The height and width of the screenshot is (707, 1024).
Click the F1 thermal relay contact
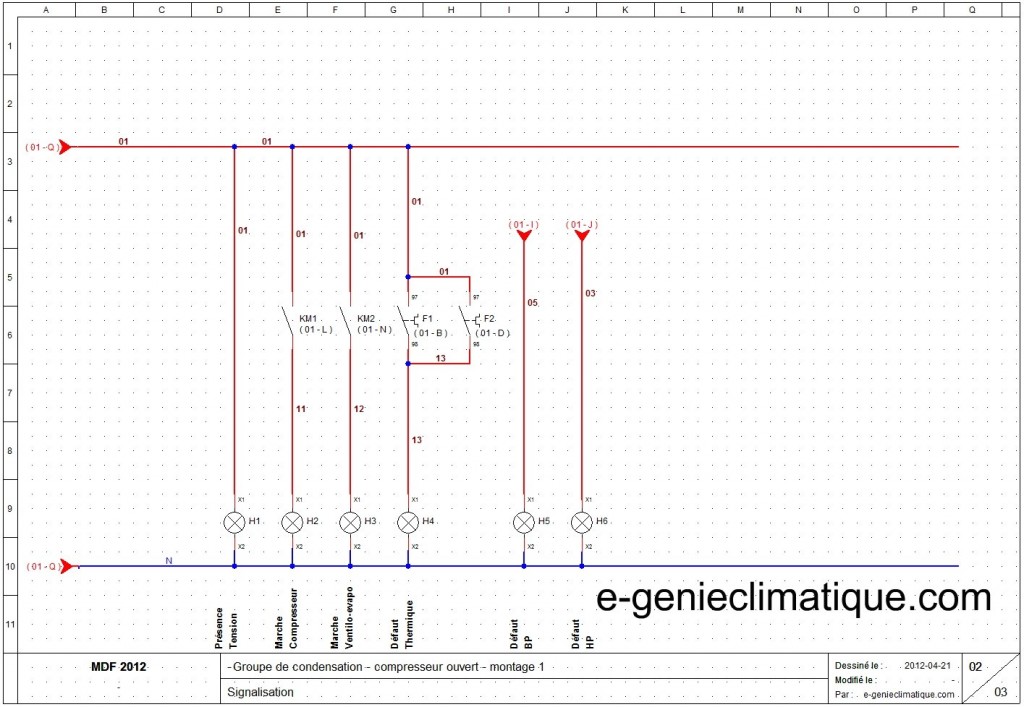point(409,322)
